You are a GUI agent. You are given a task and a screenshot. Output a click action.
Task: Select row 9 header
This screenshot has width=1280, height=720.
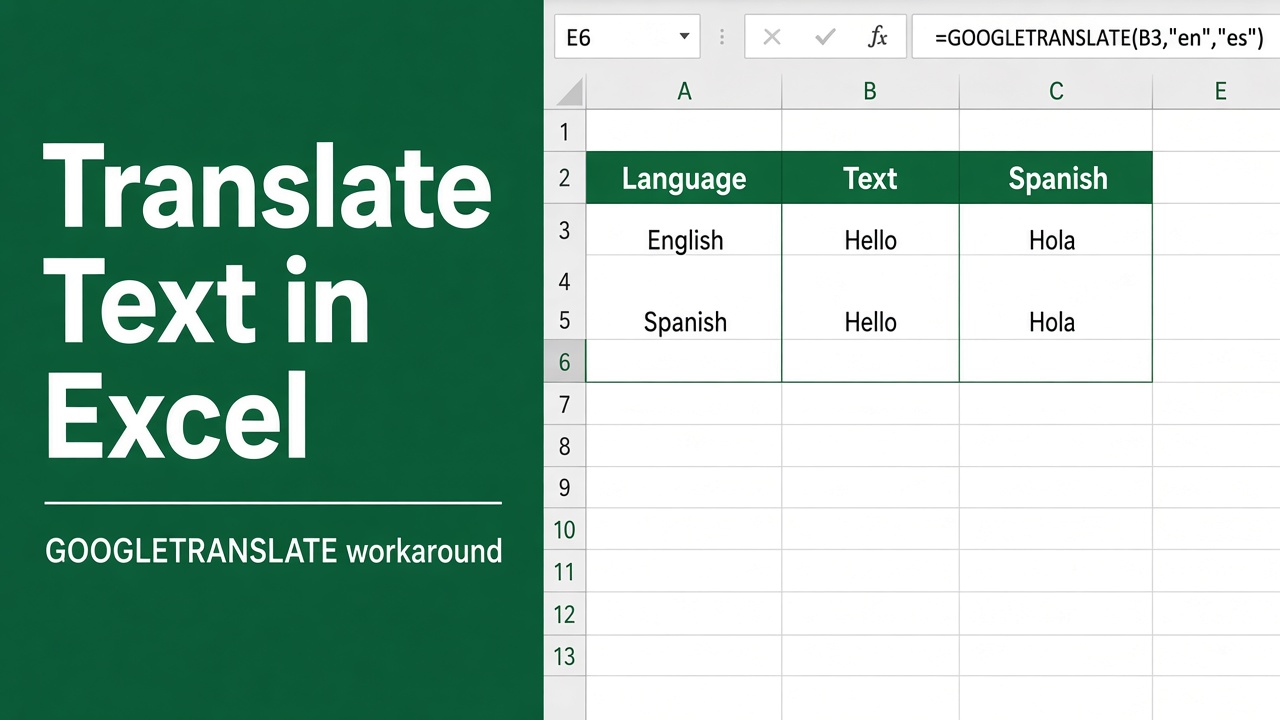point(565,488)
